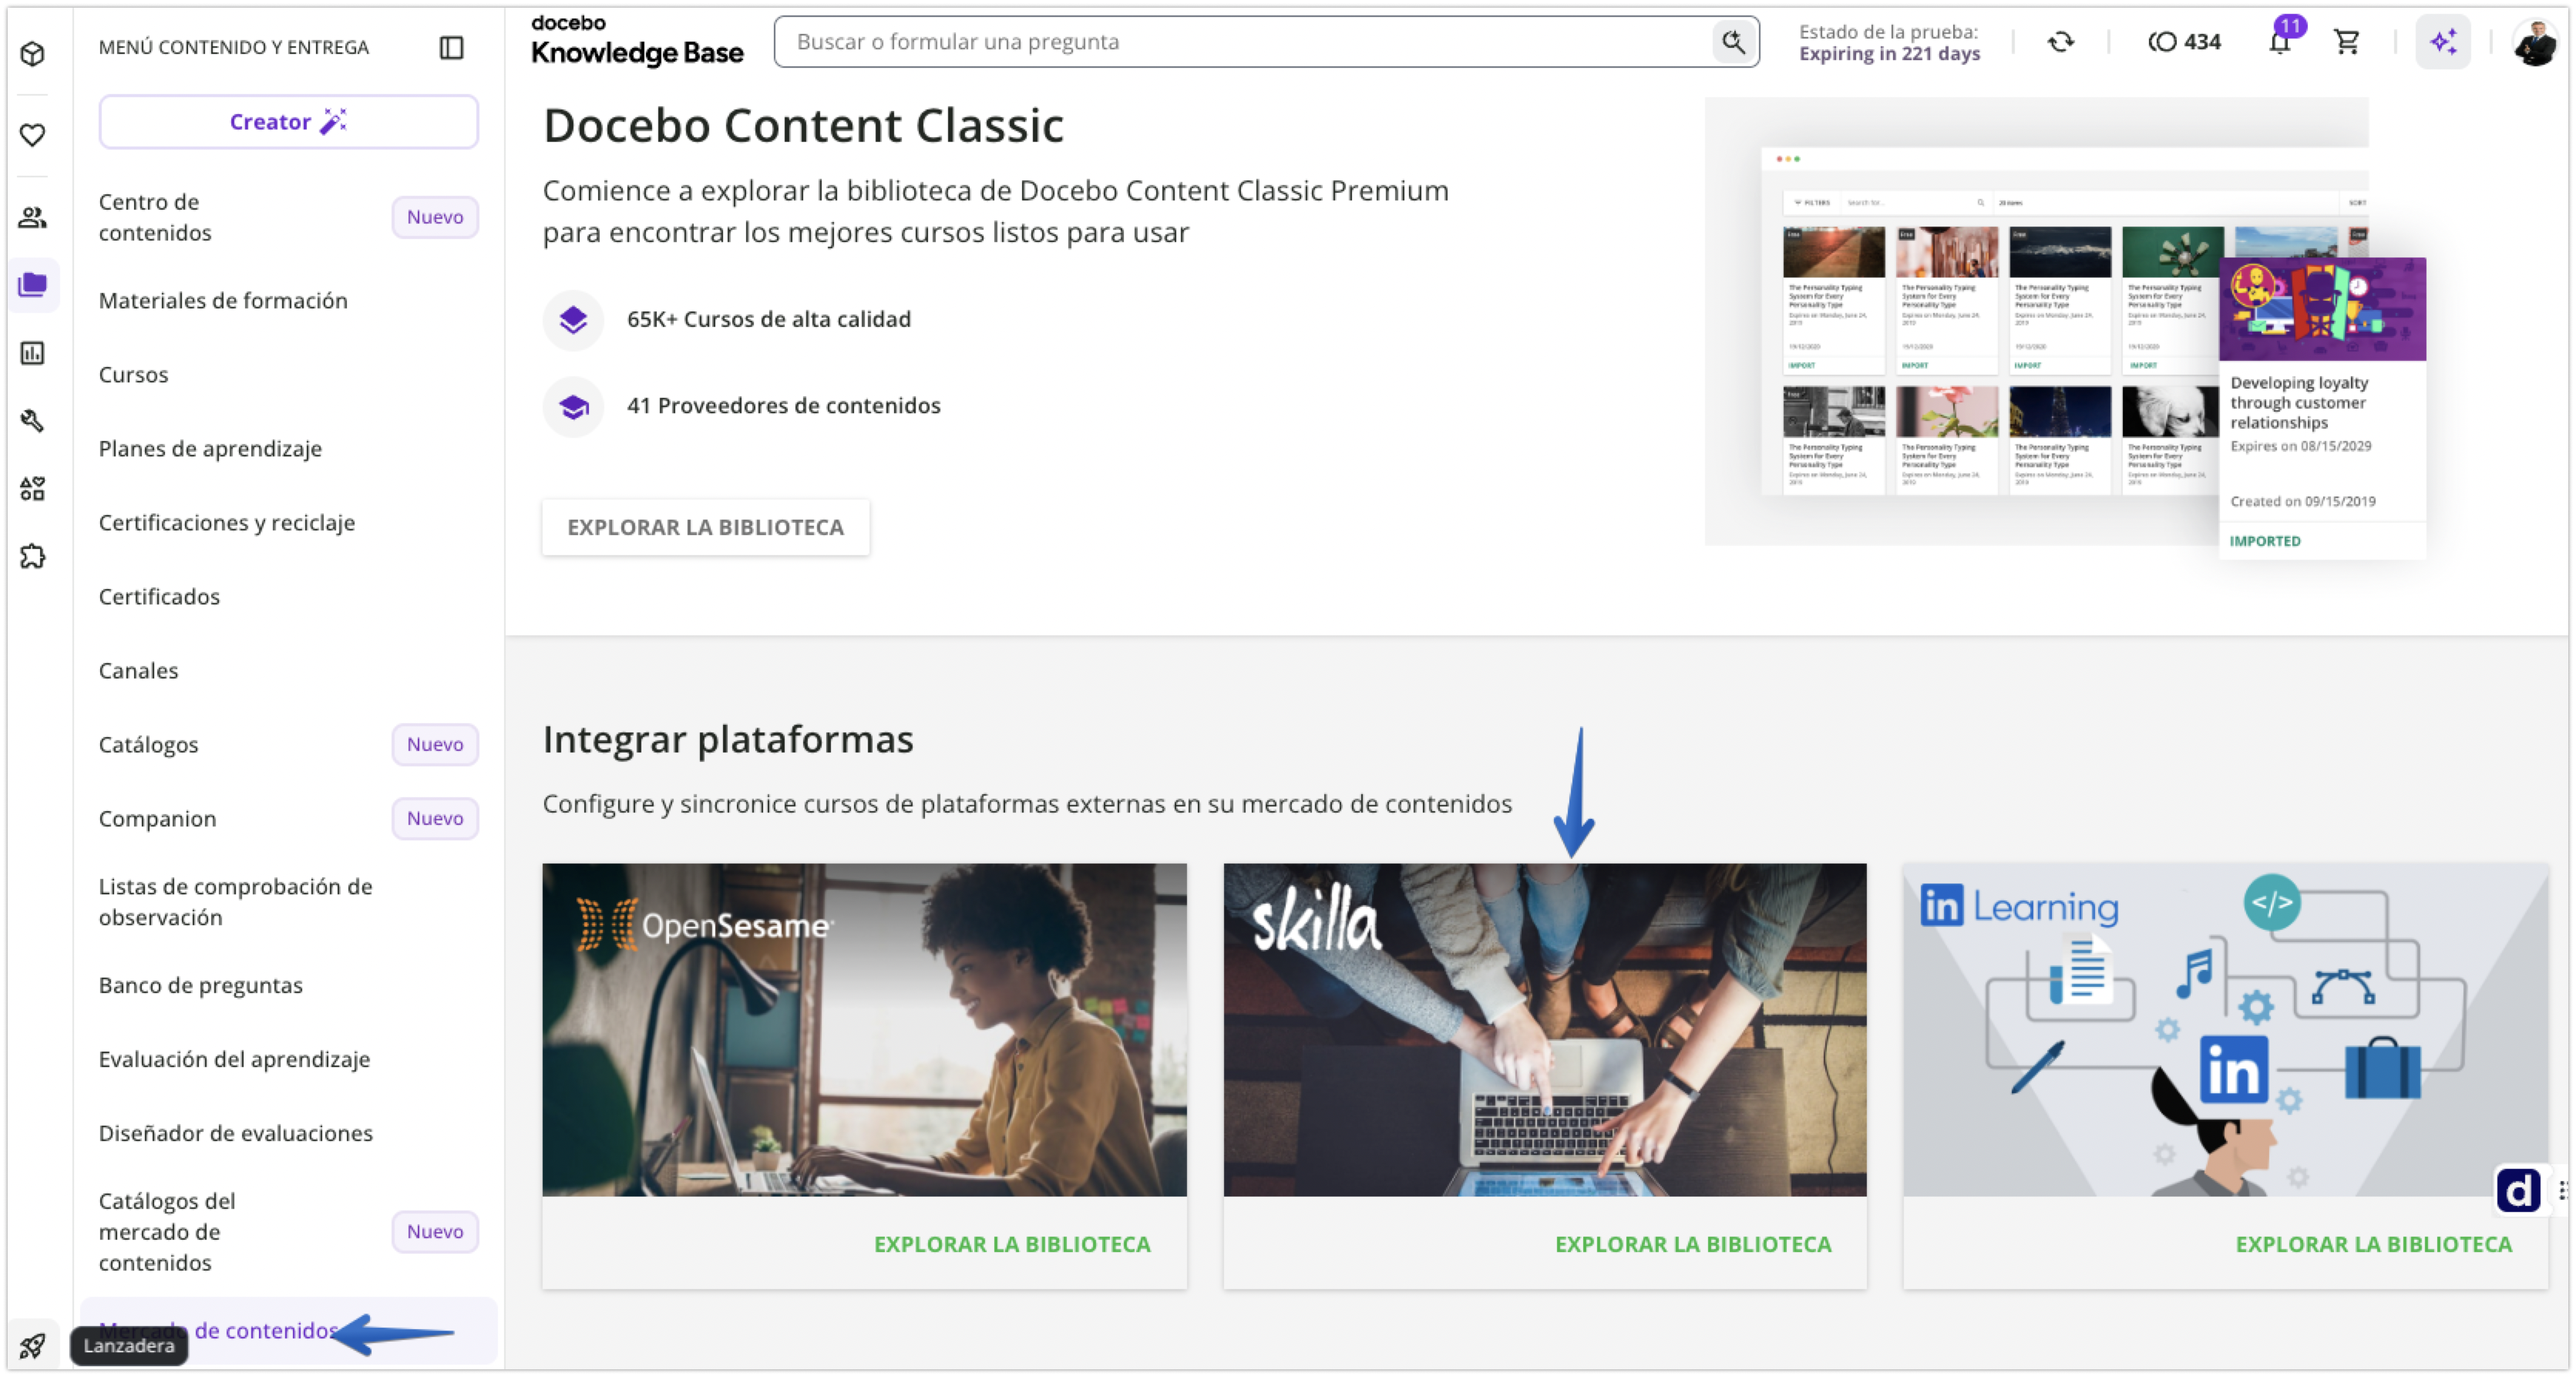The height and width of the screenshot is (1377, 2576).
Task: Click the Skilla card image
Action: point(1545,1030)
